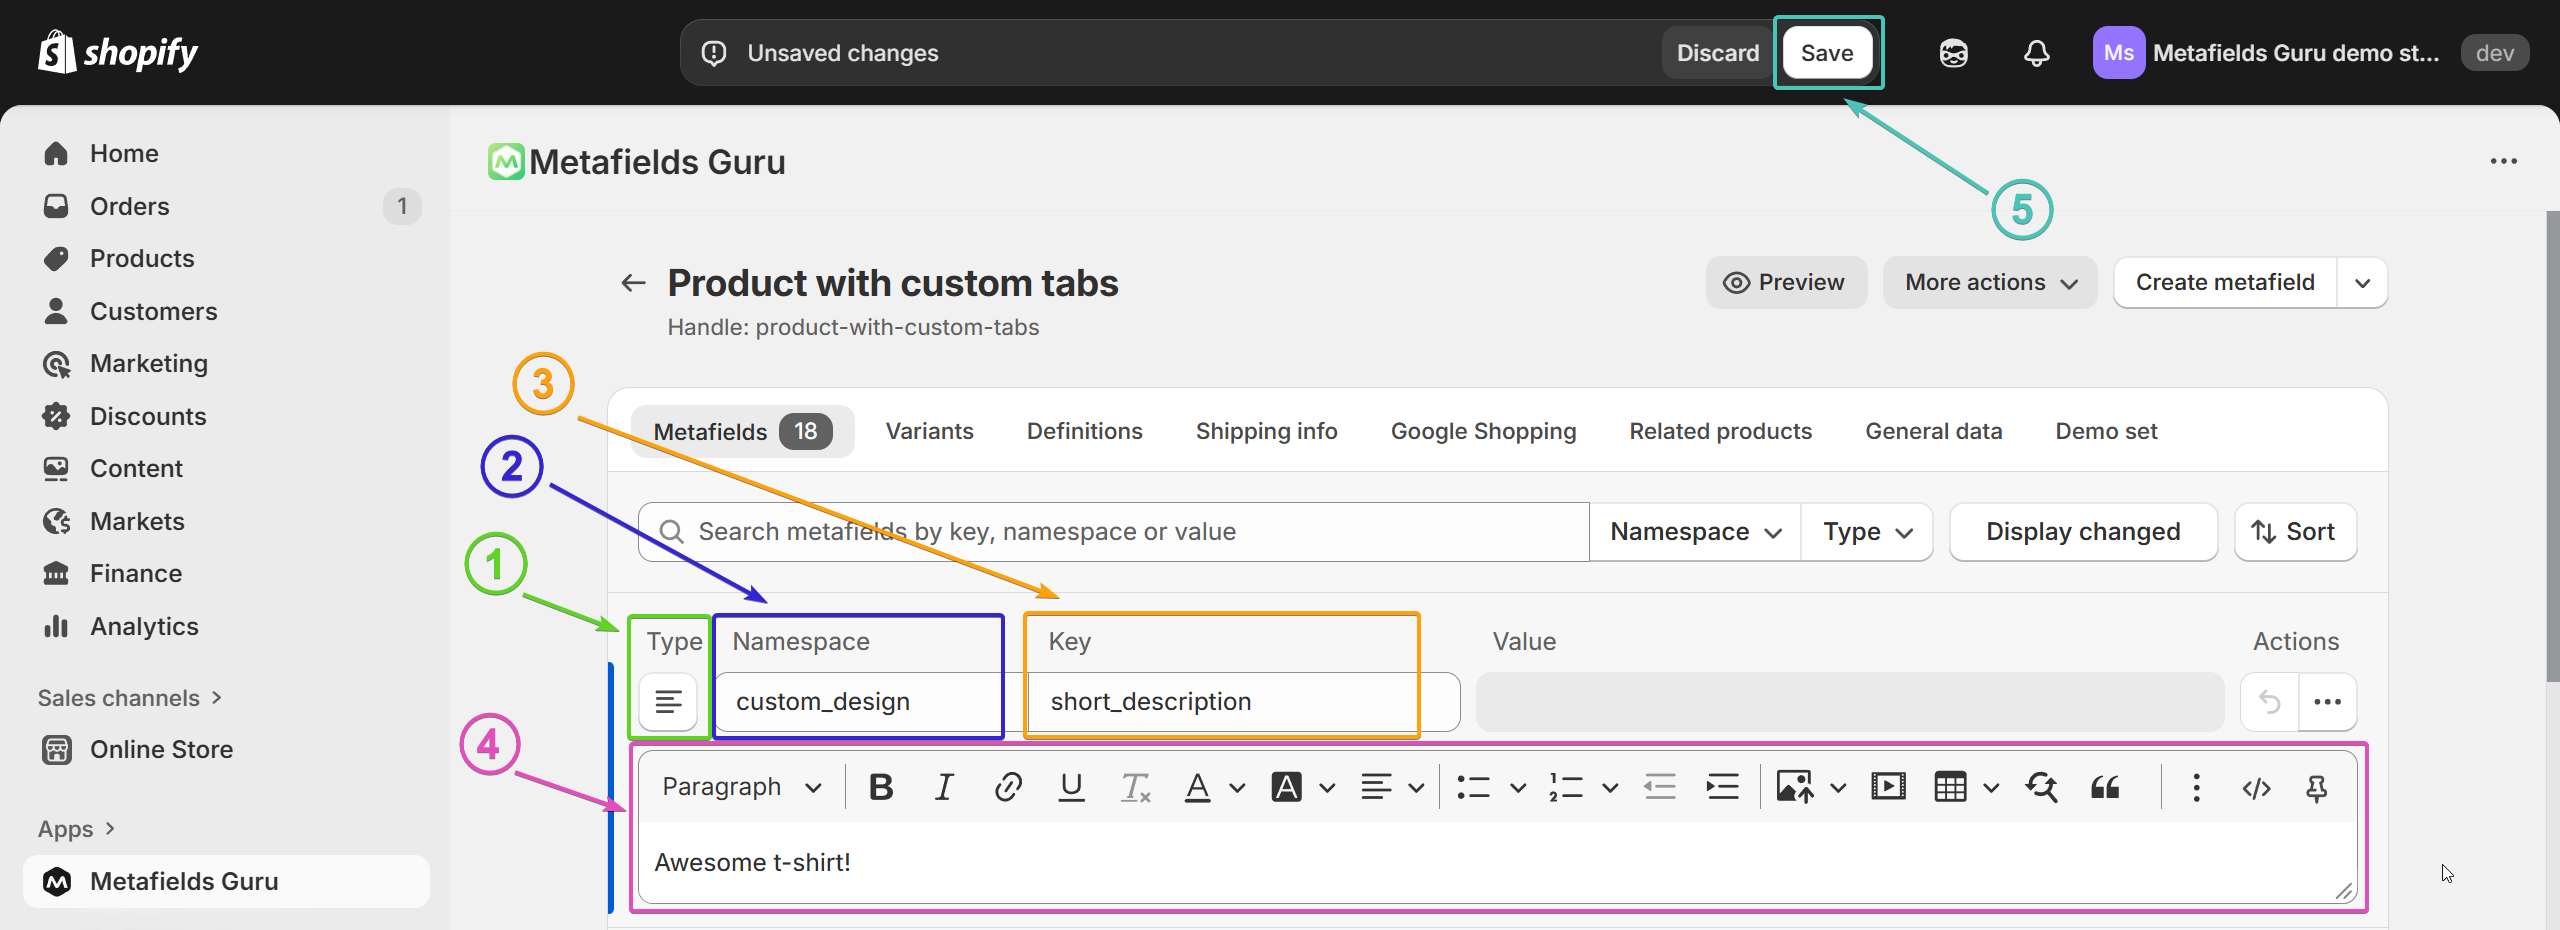Toggle bold formatting in the editor toolbar
Viewport: 2560px width, 930px height.
(881, 787)
